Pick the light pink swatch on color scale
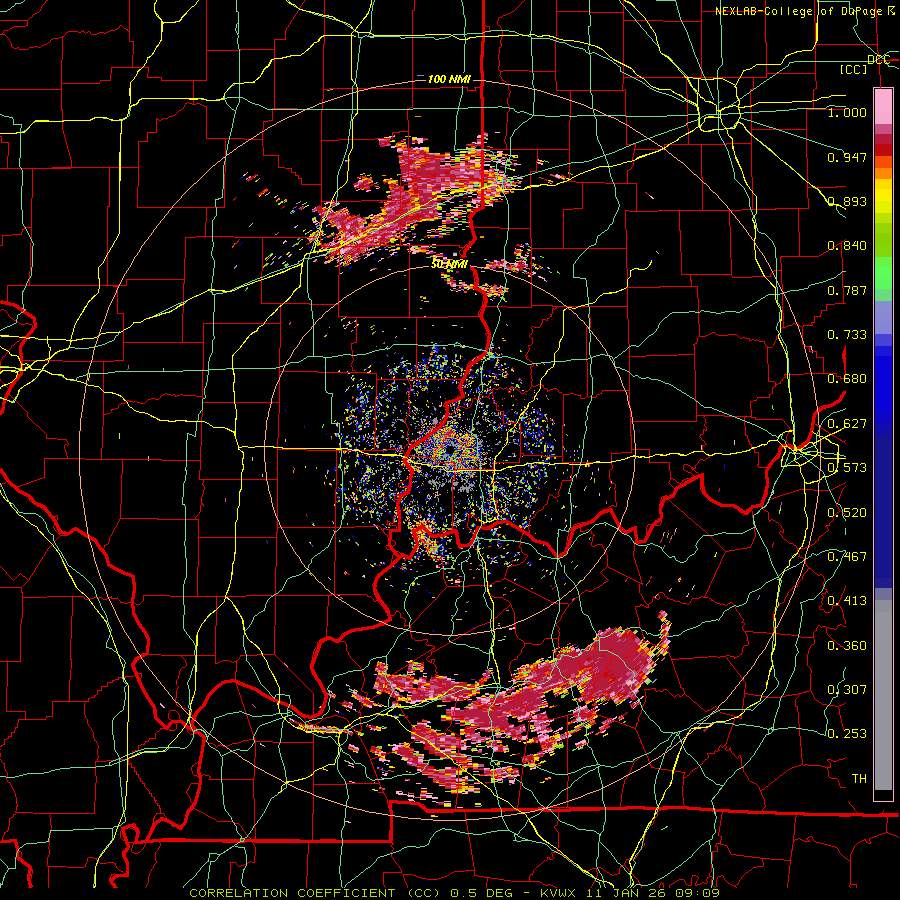Viewport: 900px width, 900px height. click(x=883, y=106)
